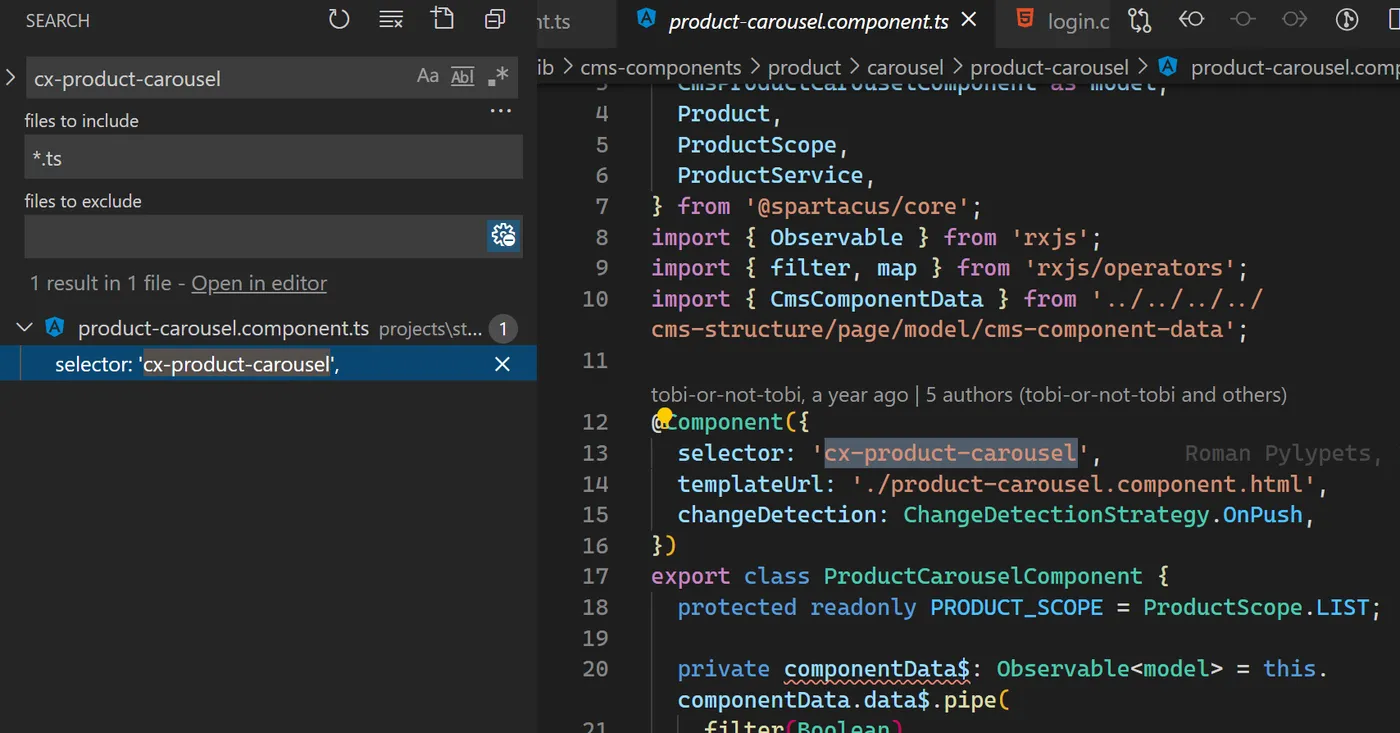Image resolution: width=1400 pixels, height=733 pixels.
Task: Click carousel breadcrumb segment
Action: tap(905, 67)
